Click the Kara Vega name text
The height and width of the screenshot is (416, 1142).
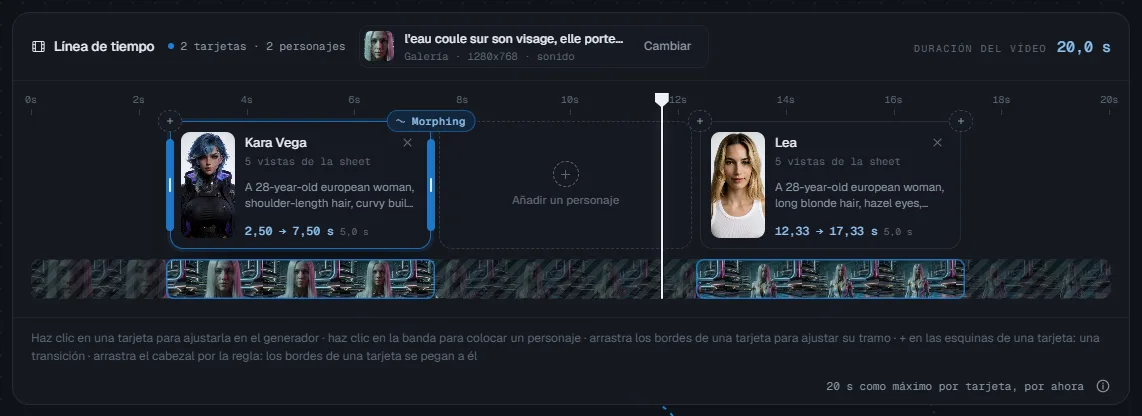click(275, 143)
